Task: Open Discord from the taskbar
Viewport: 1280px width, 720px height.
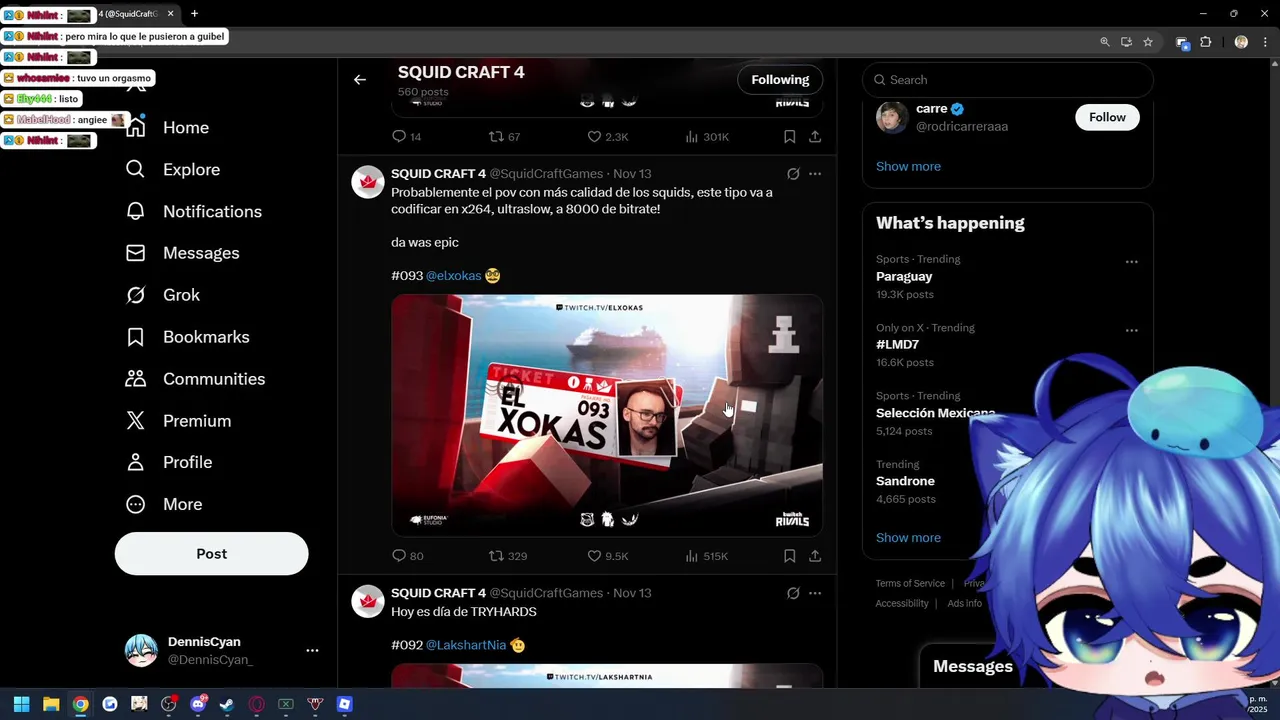Action: (198, 704)
